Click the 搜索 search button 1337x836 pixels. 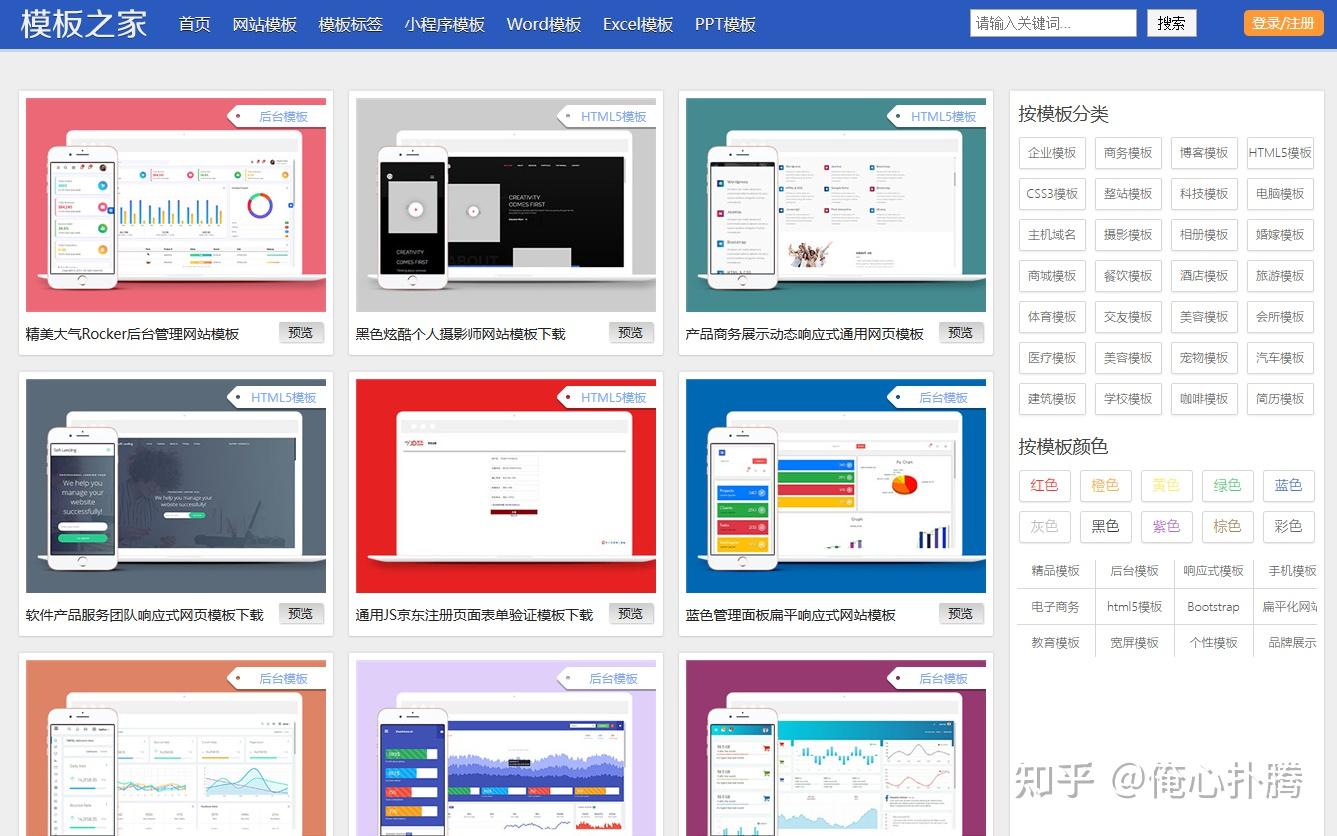1171,23
